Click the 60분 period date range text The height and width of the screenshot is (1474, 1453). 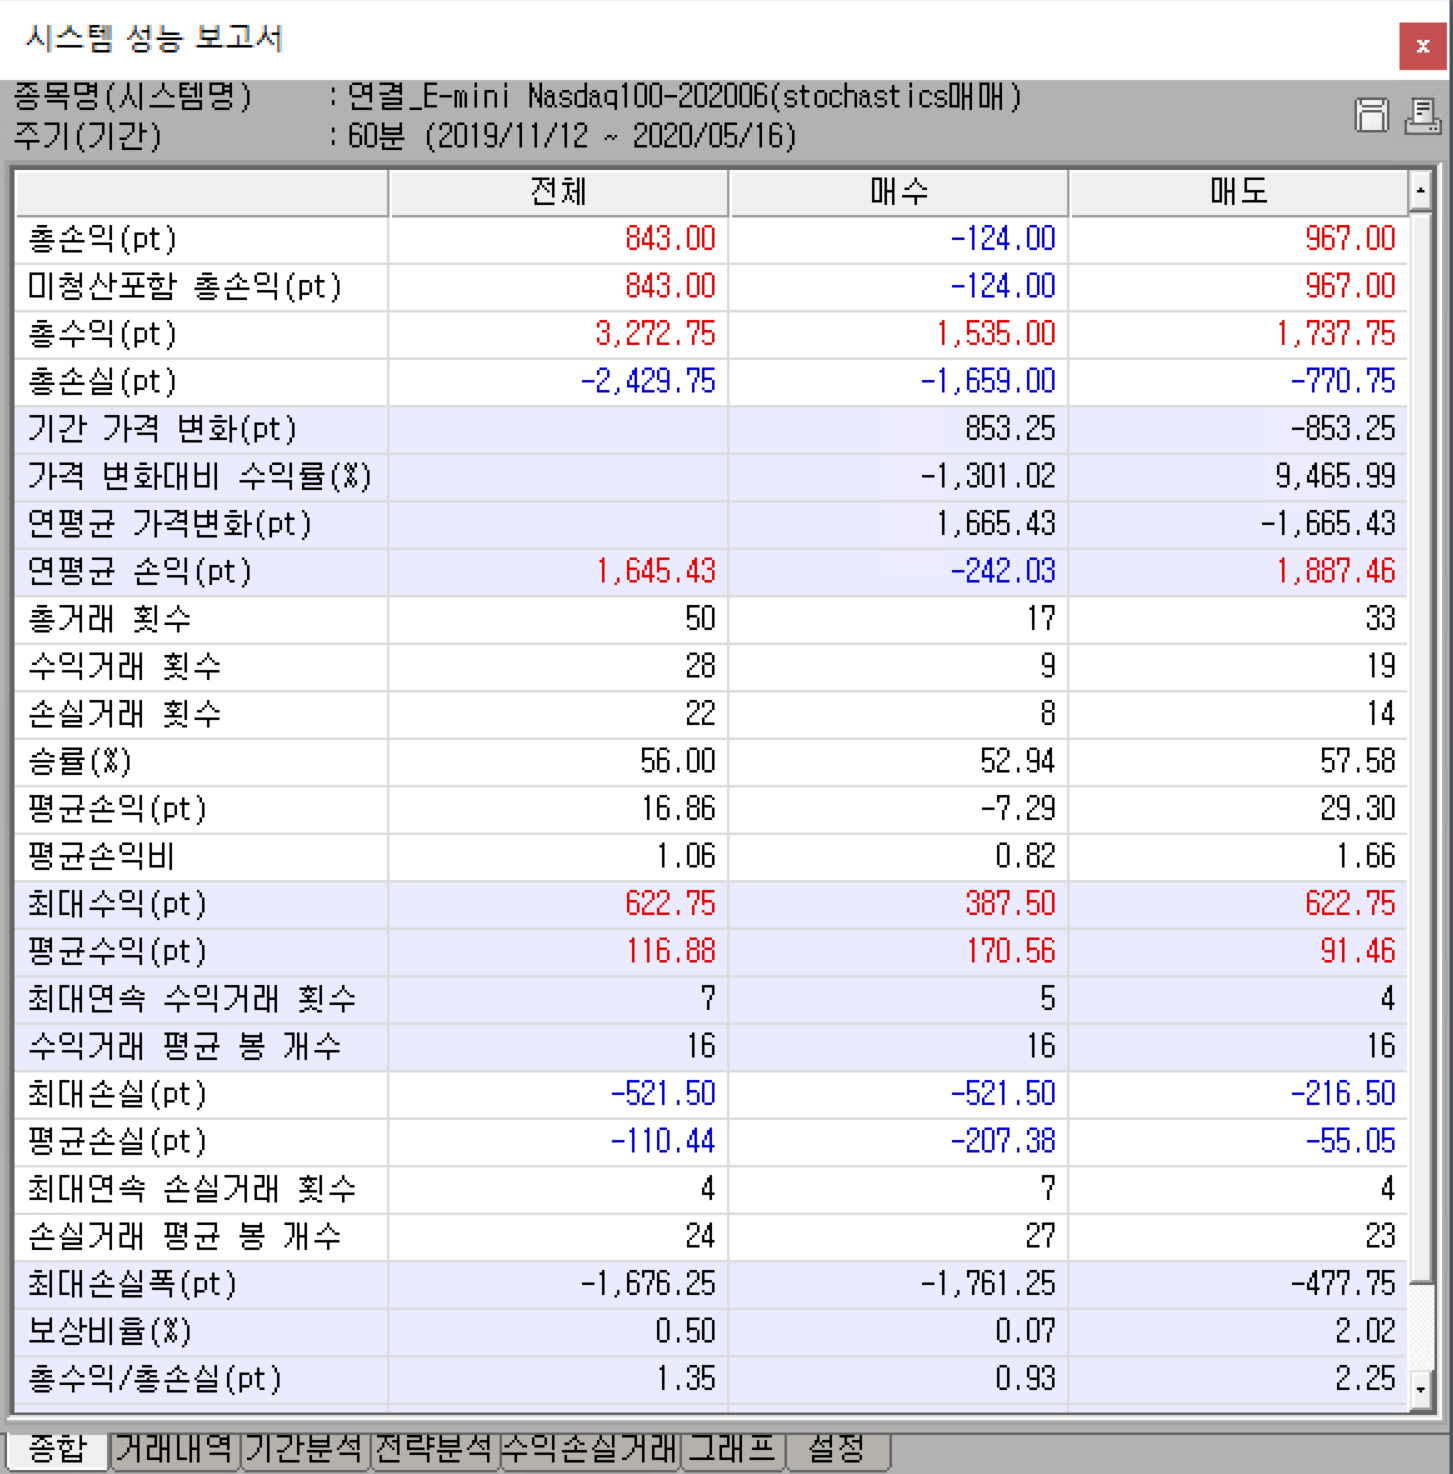click(572, 136)
